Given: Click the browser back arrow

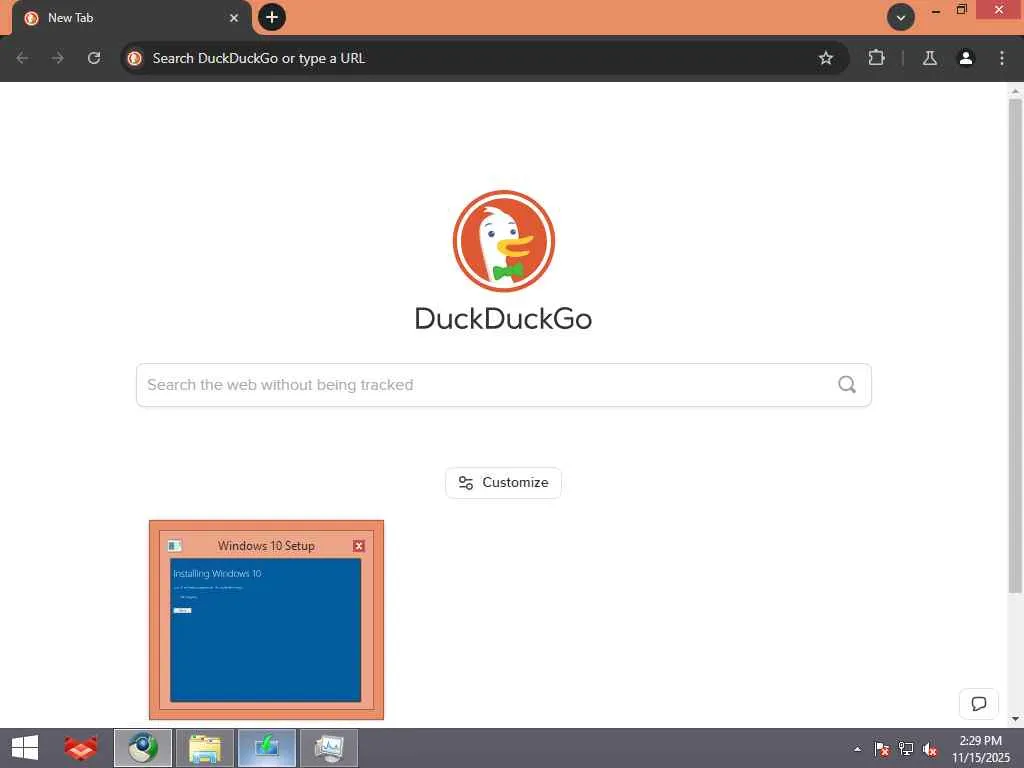Looking at the screenshot, I should [22, 58].
